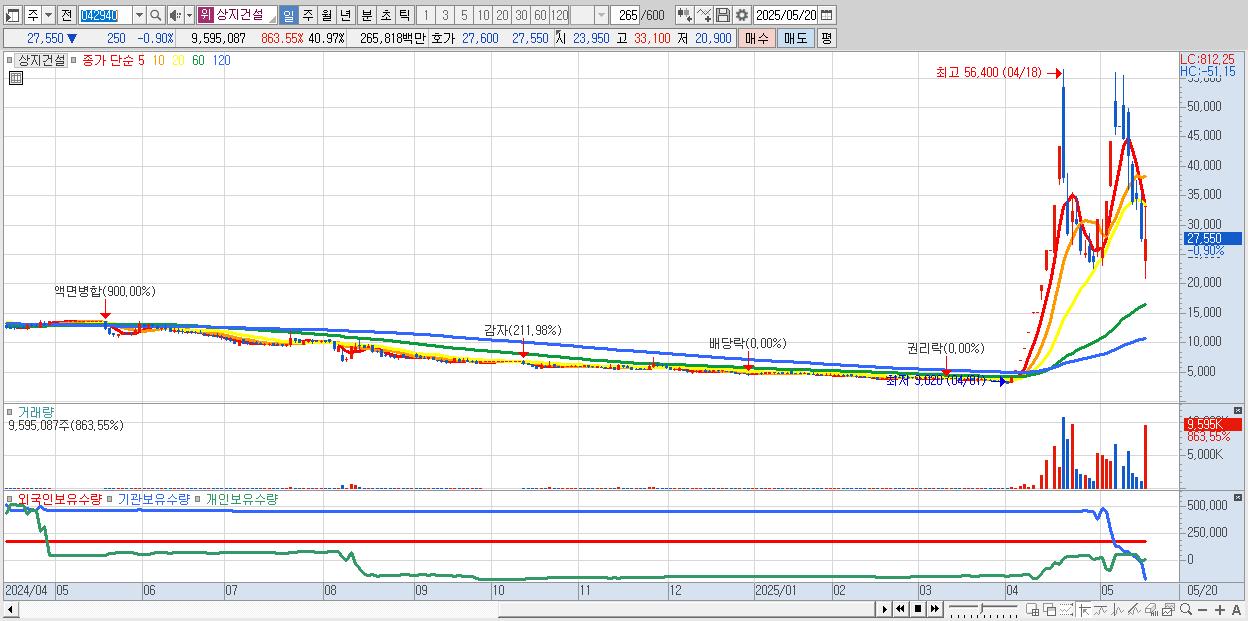Expand the dropdown arrow beside speaker icon
1248x621 pixels.
pos(189,15)
